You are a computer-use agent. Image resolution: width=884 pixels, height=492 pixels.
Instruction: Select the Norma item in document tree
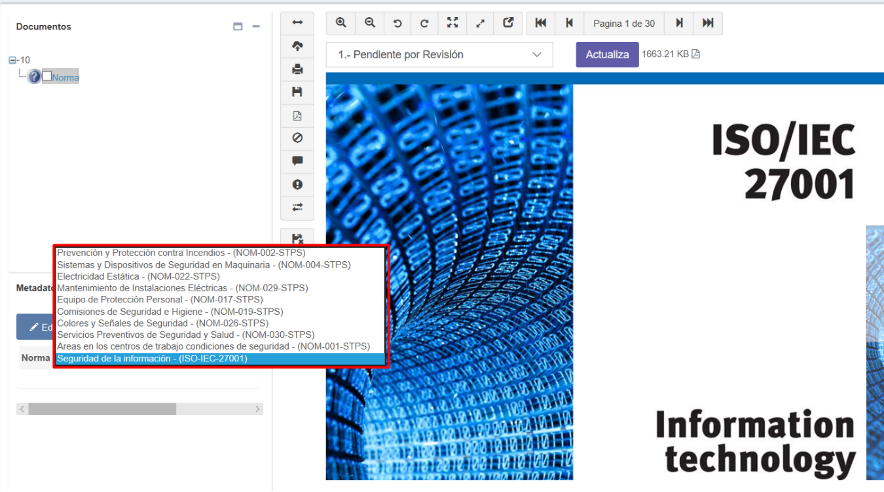pos(65,77)
